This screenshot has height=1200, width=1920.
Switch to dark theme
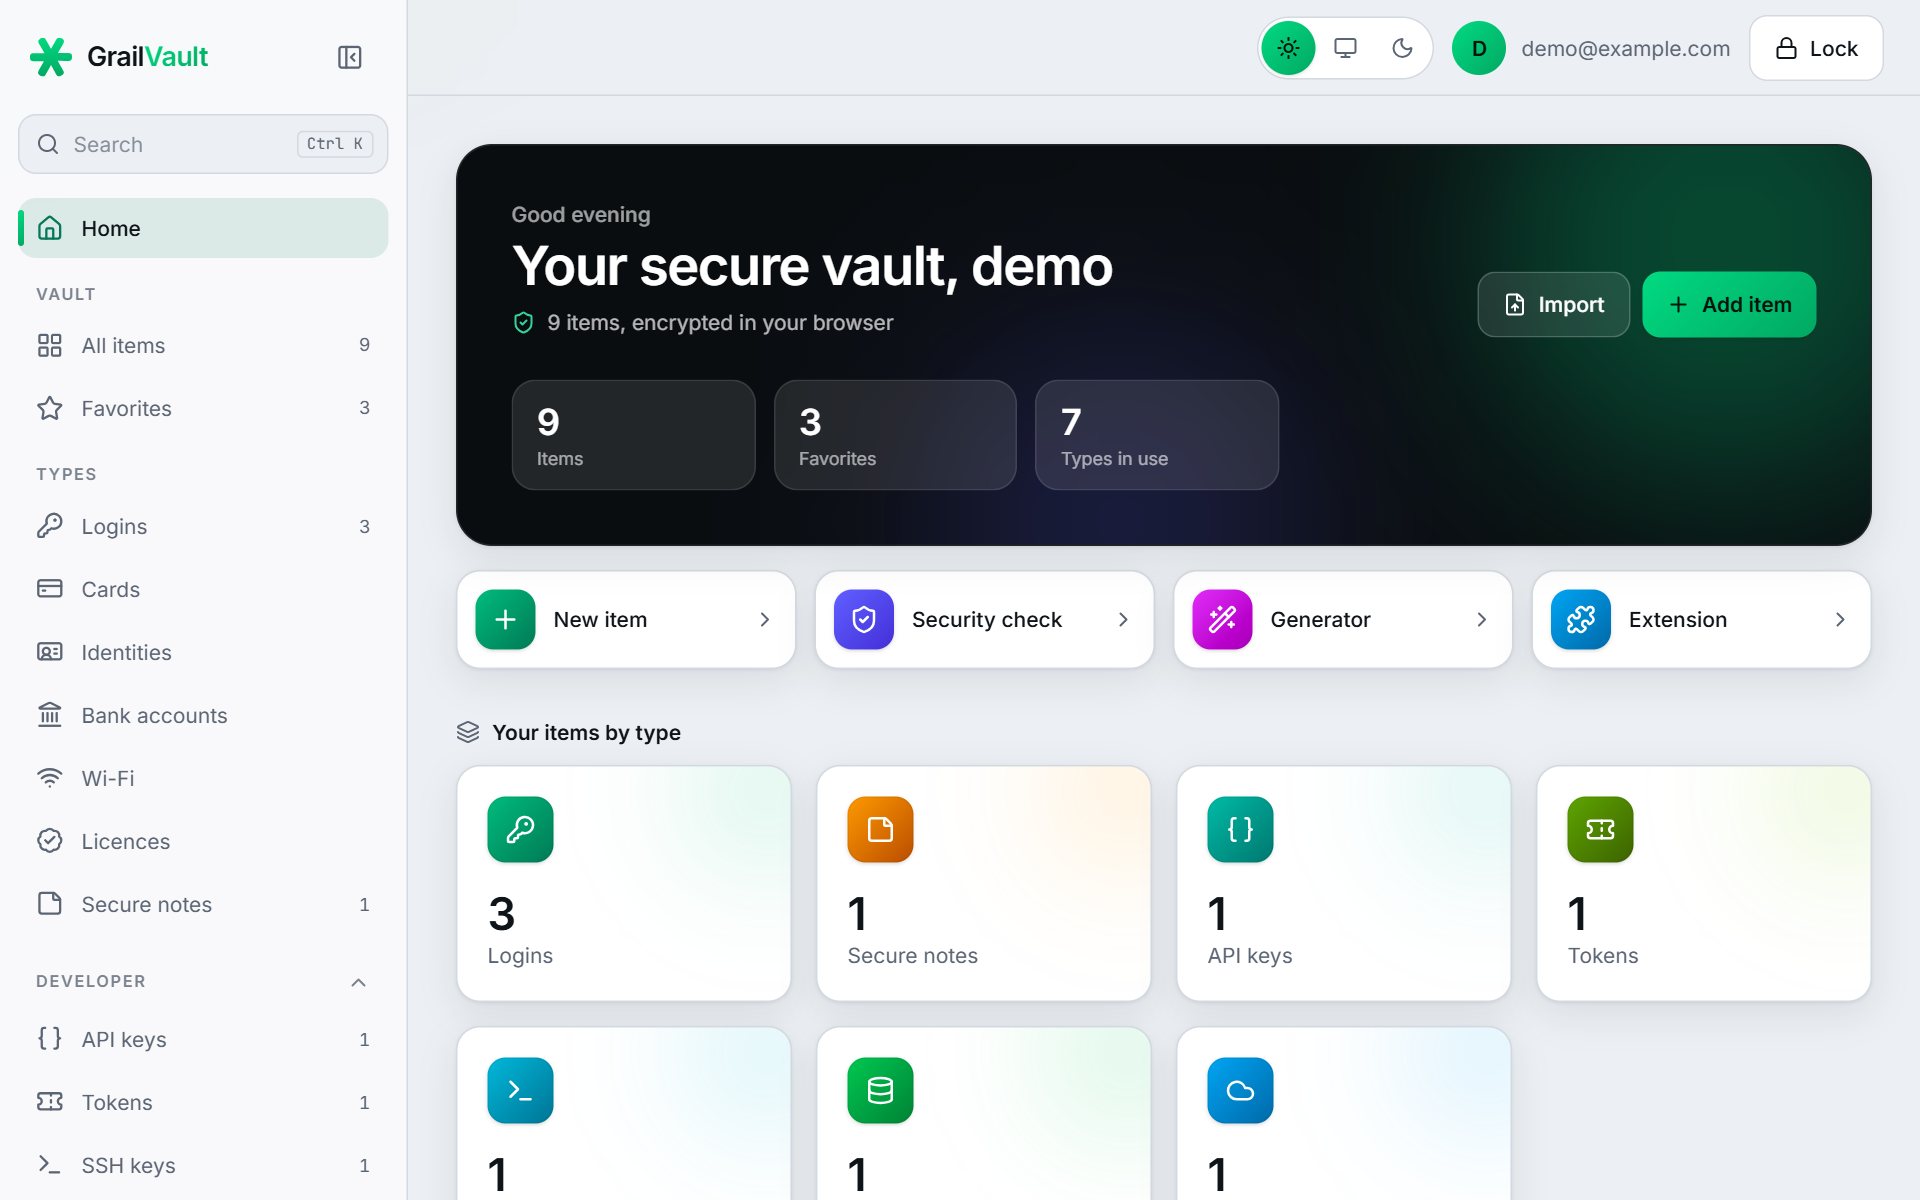coord(1402,48)
